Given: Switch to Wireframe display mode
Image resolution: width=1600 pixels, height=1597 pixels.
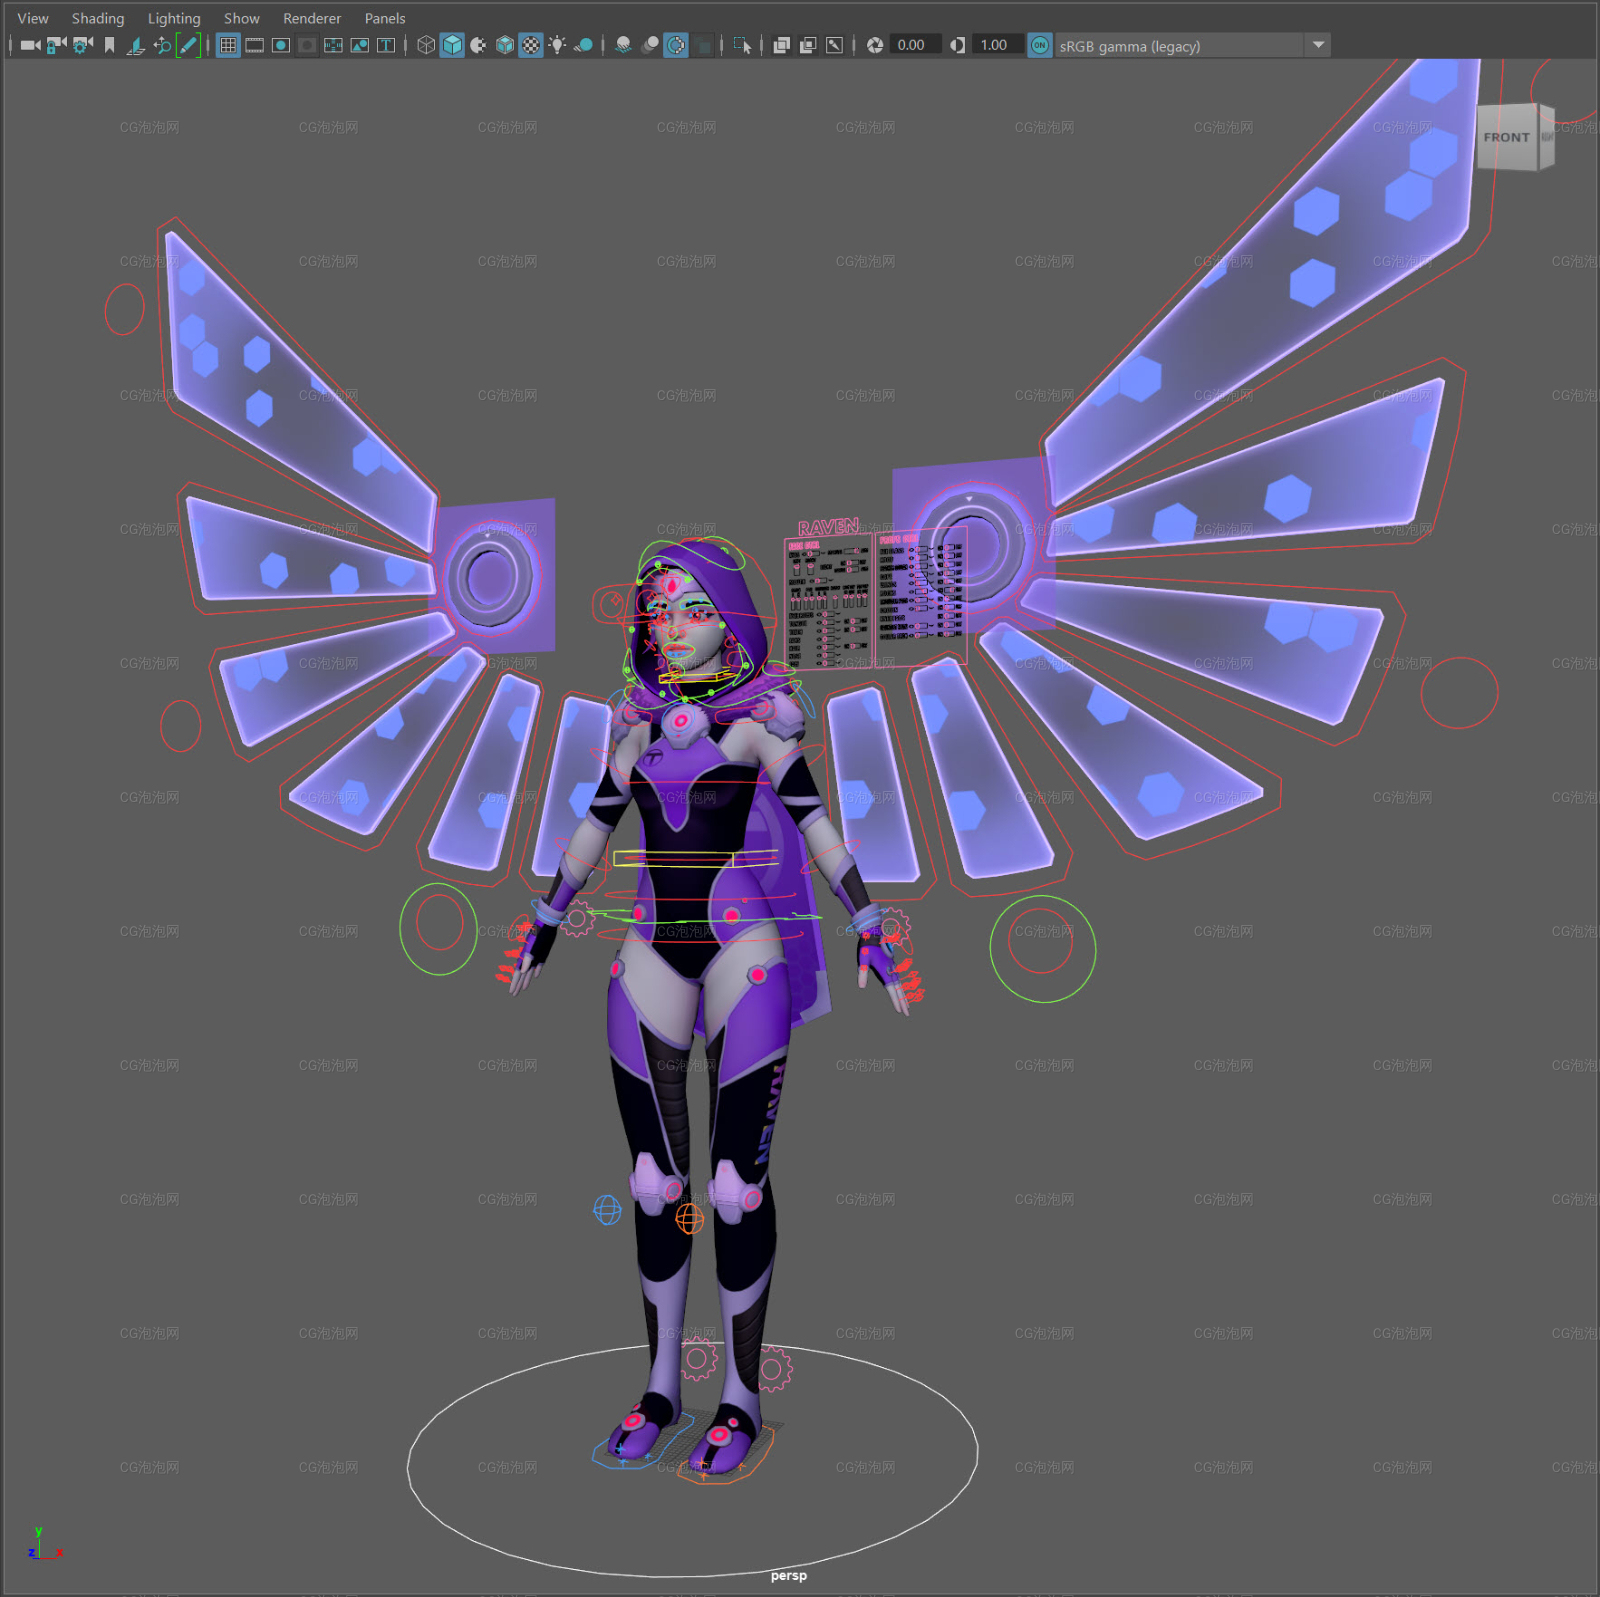Looking at the screenshot, I should 426,45.
